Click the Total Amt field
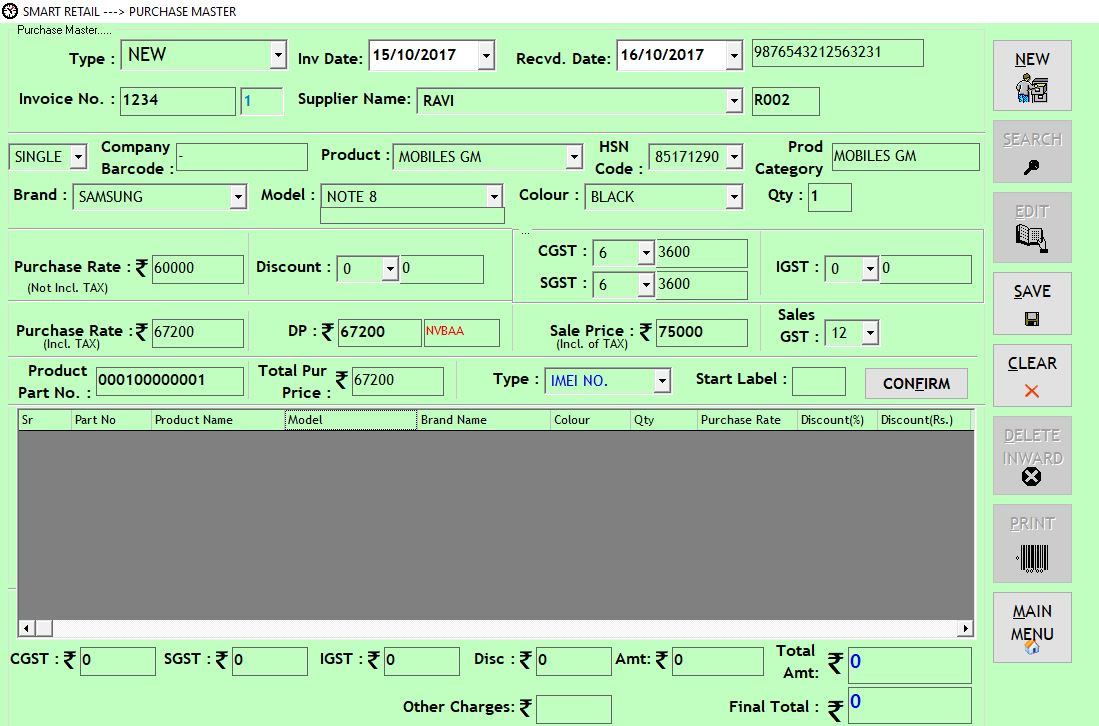Screen dimensions: 1099x726 click(910, 665)
